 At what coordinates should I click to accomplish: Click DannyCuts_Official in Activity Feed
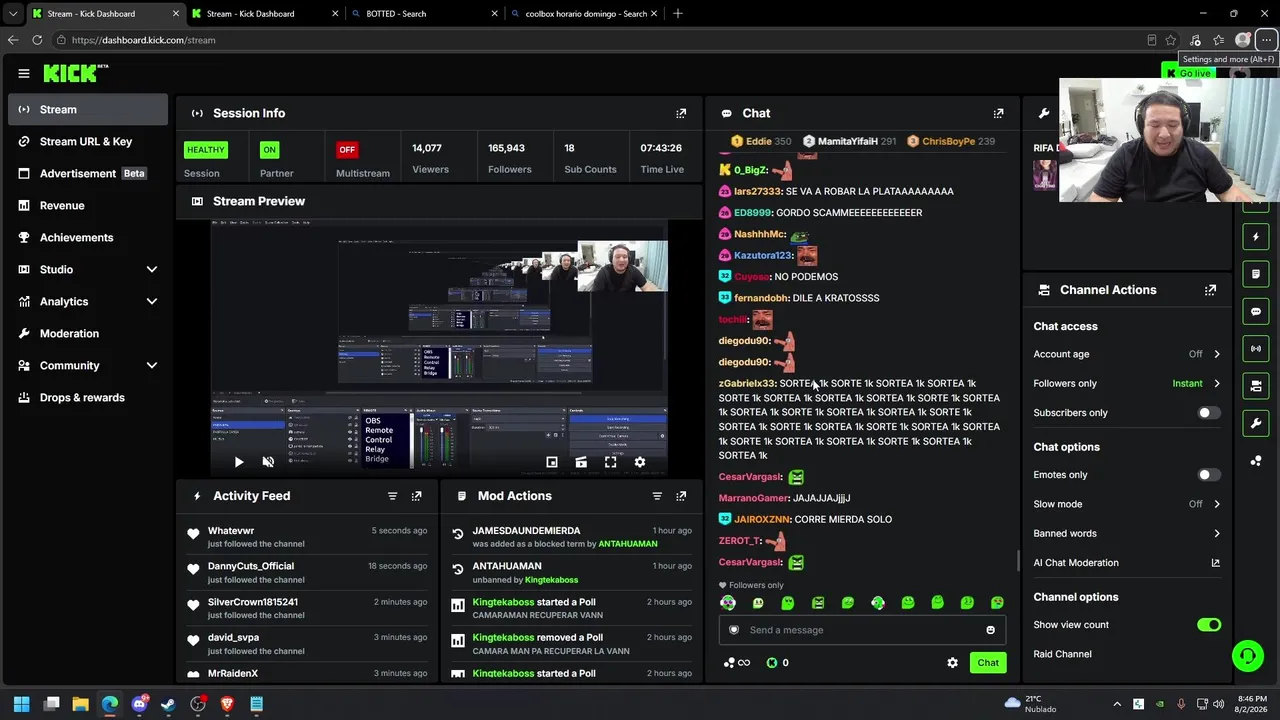click(251, 566)
